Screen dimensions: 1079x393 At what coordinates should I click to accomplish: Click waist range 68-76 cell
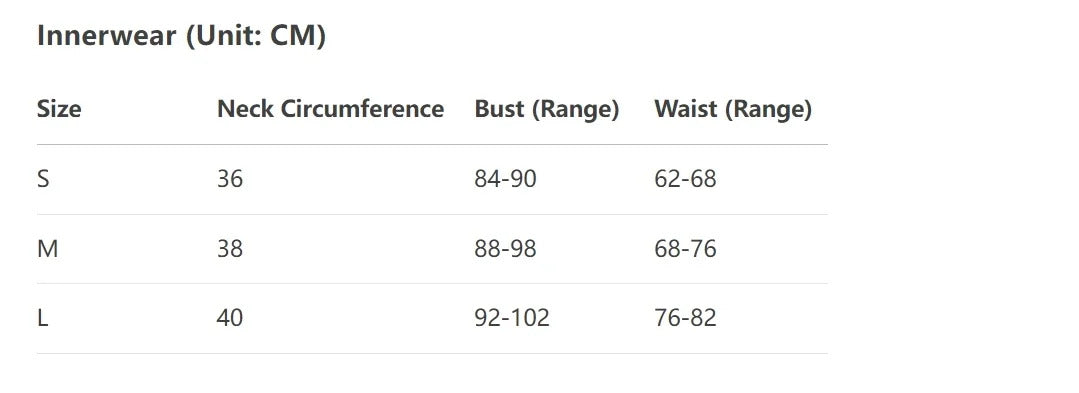pos(685,248)
